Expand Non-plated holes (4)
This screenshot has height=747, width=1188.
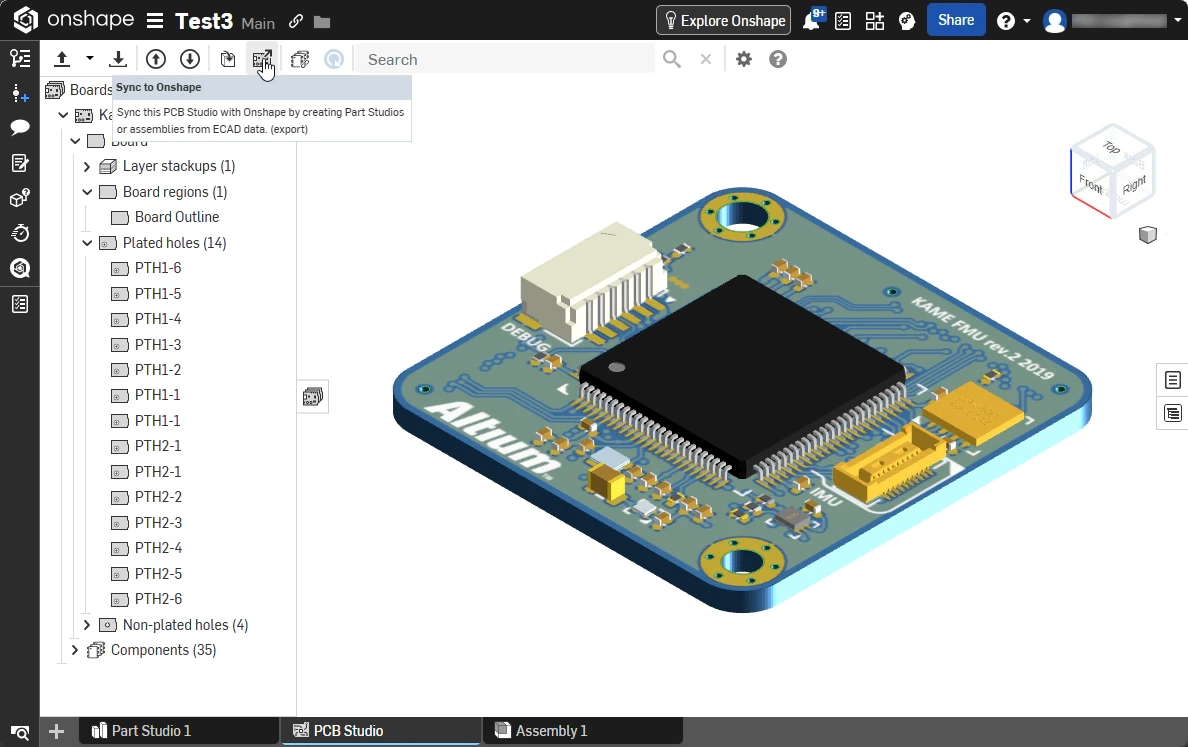[86, 625]
